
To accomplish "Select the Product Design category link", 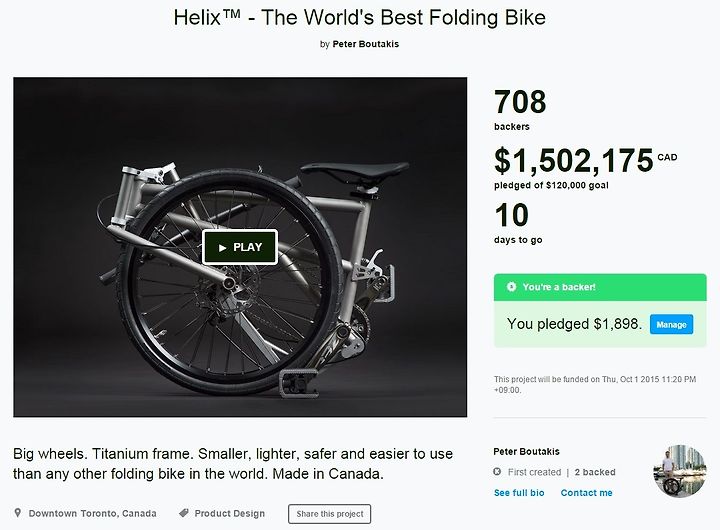I will [230, 513].
